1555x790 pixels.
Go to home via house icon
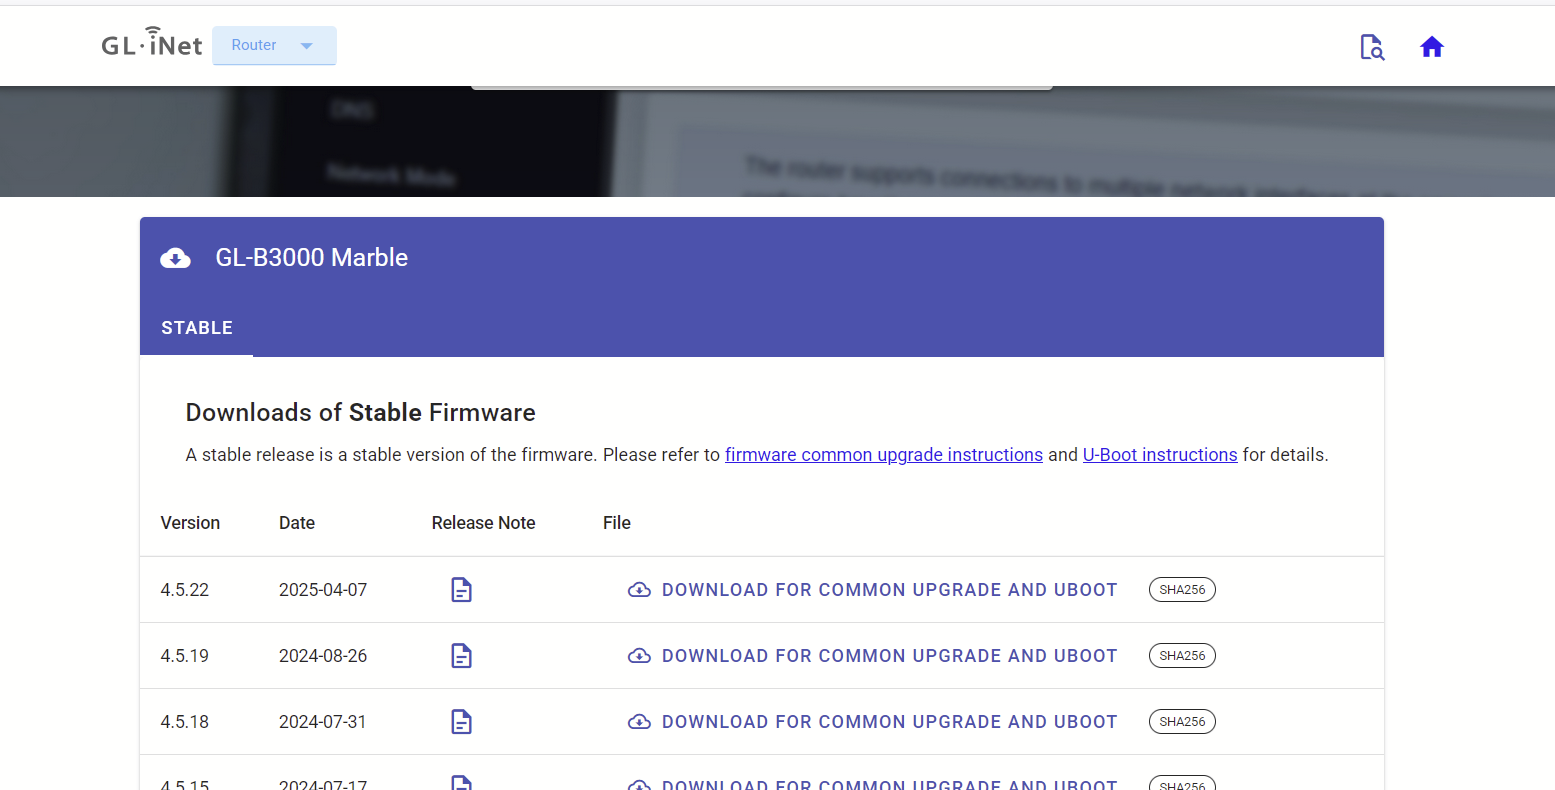1432,47
